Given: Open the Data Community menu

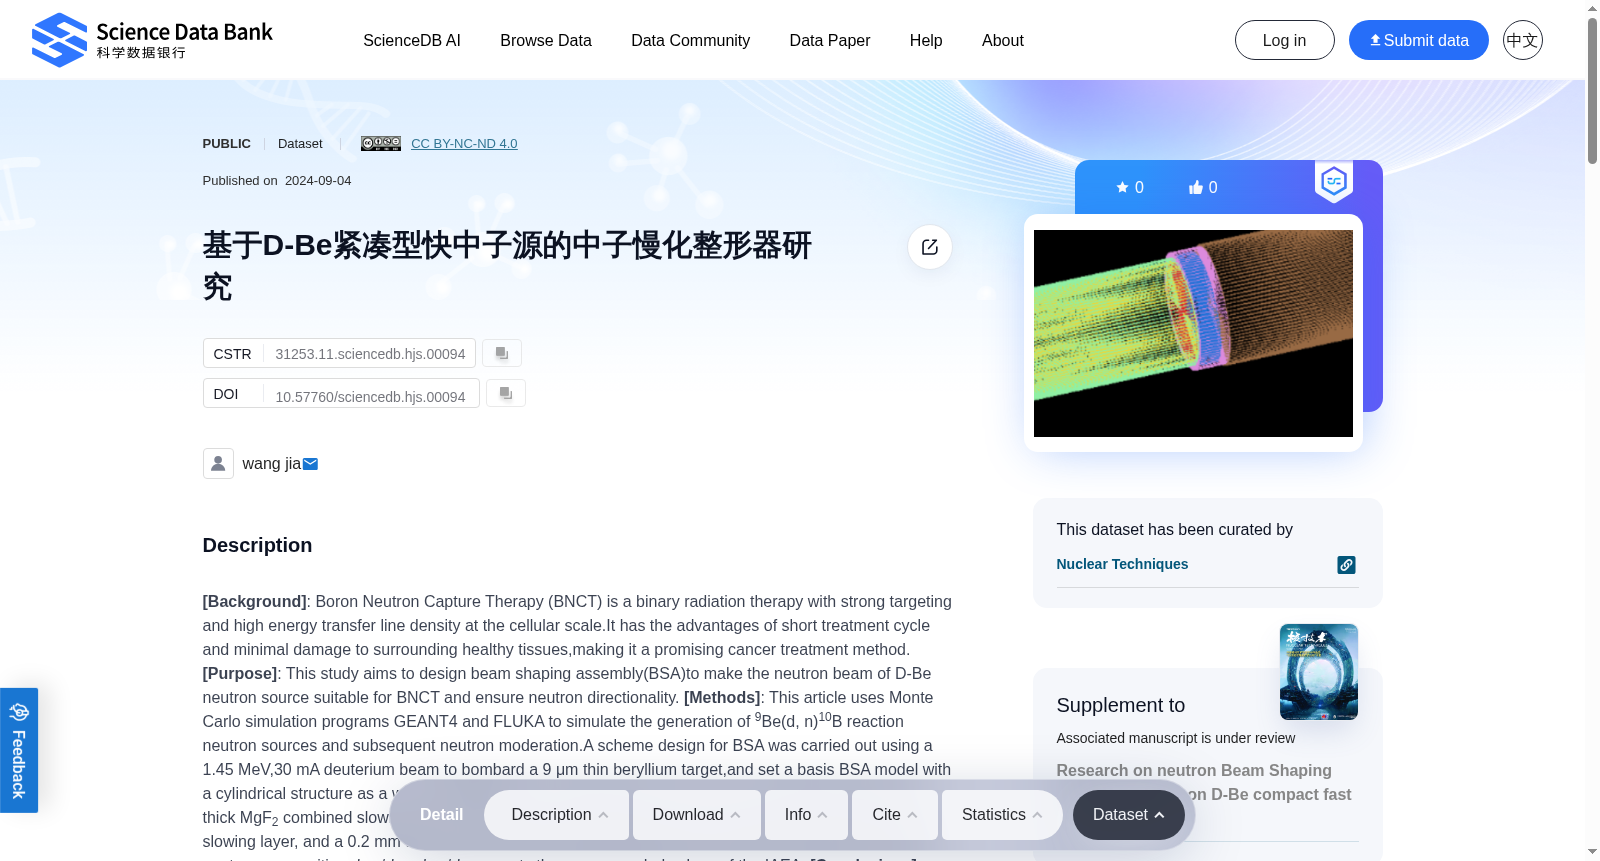Looking at the screenshot, I should click(x=691, y=40).
